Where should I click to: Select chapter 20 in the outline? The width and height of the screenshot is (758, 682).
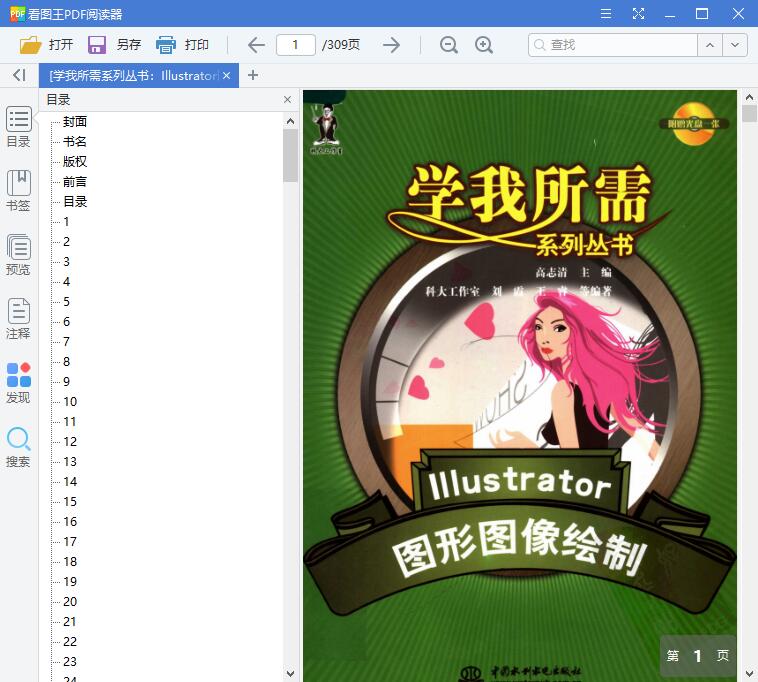coord(70,602)
